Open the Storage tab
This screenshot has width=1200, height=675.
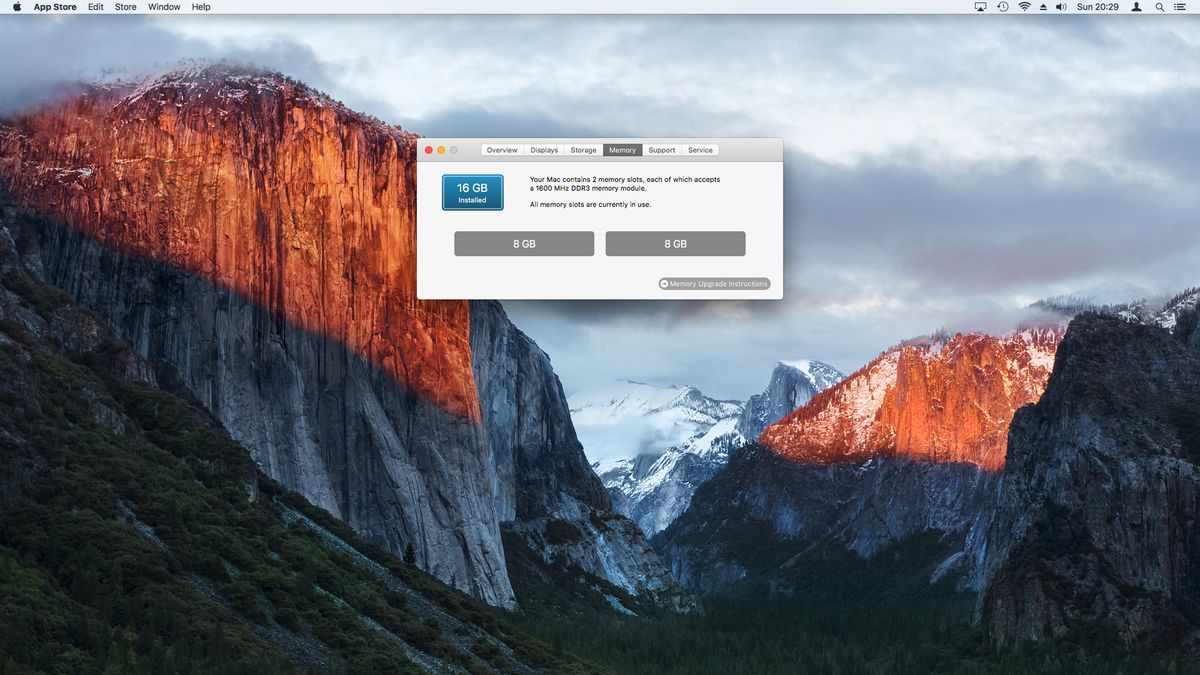click(x=582, y=149)
